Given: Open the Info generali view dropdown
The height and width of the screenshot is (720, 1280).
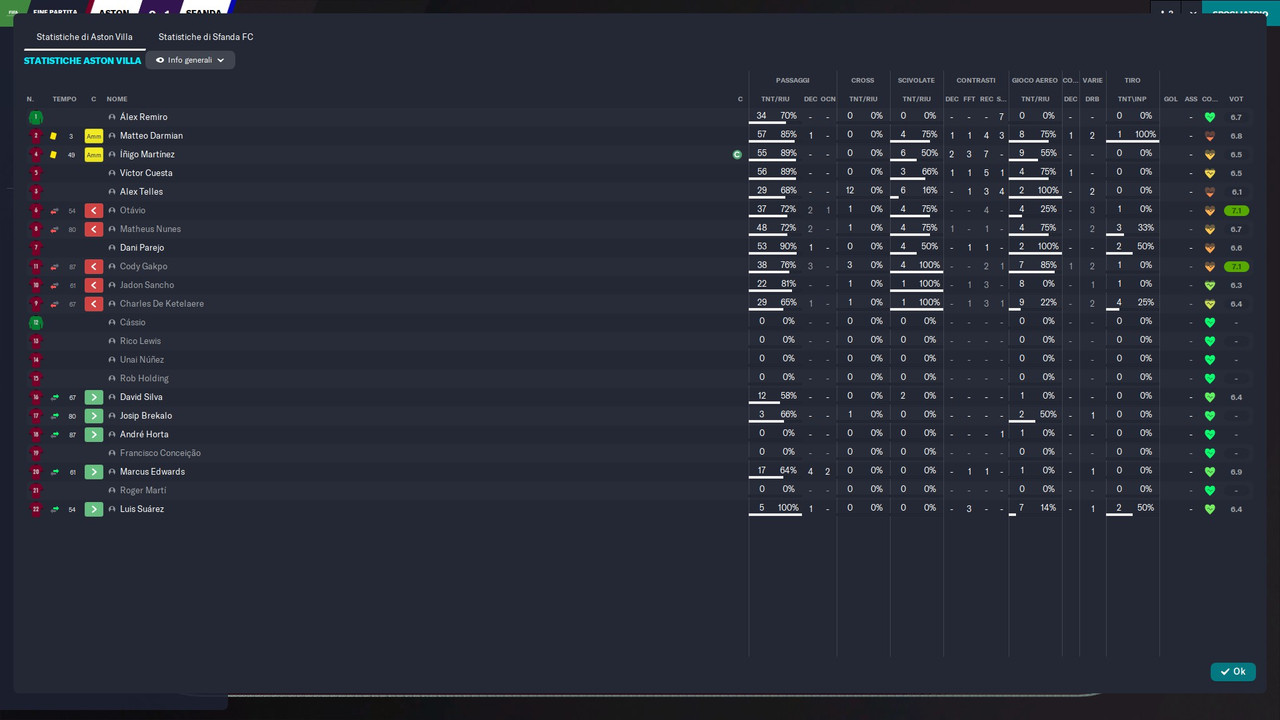Looking at the screenshot, I should pos(190,60).
